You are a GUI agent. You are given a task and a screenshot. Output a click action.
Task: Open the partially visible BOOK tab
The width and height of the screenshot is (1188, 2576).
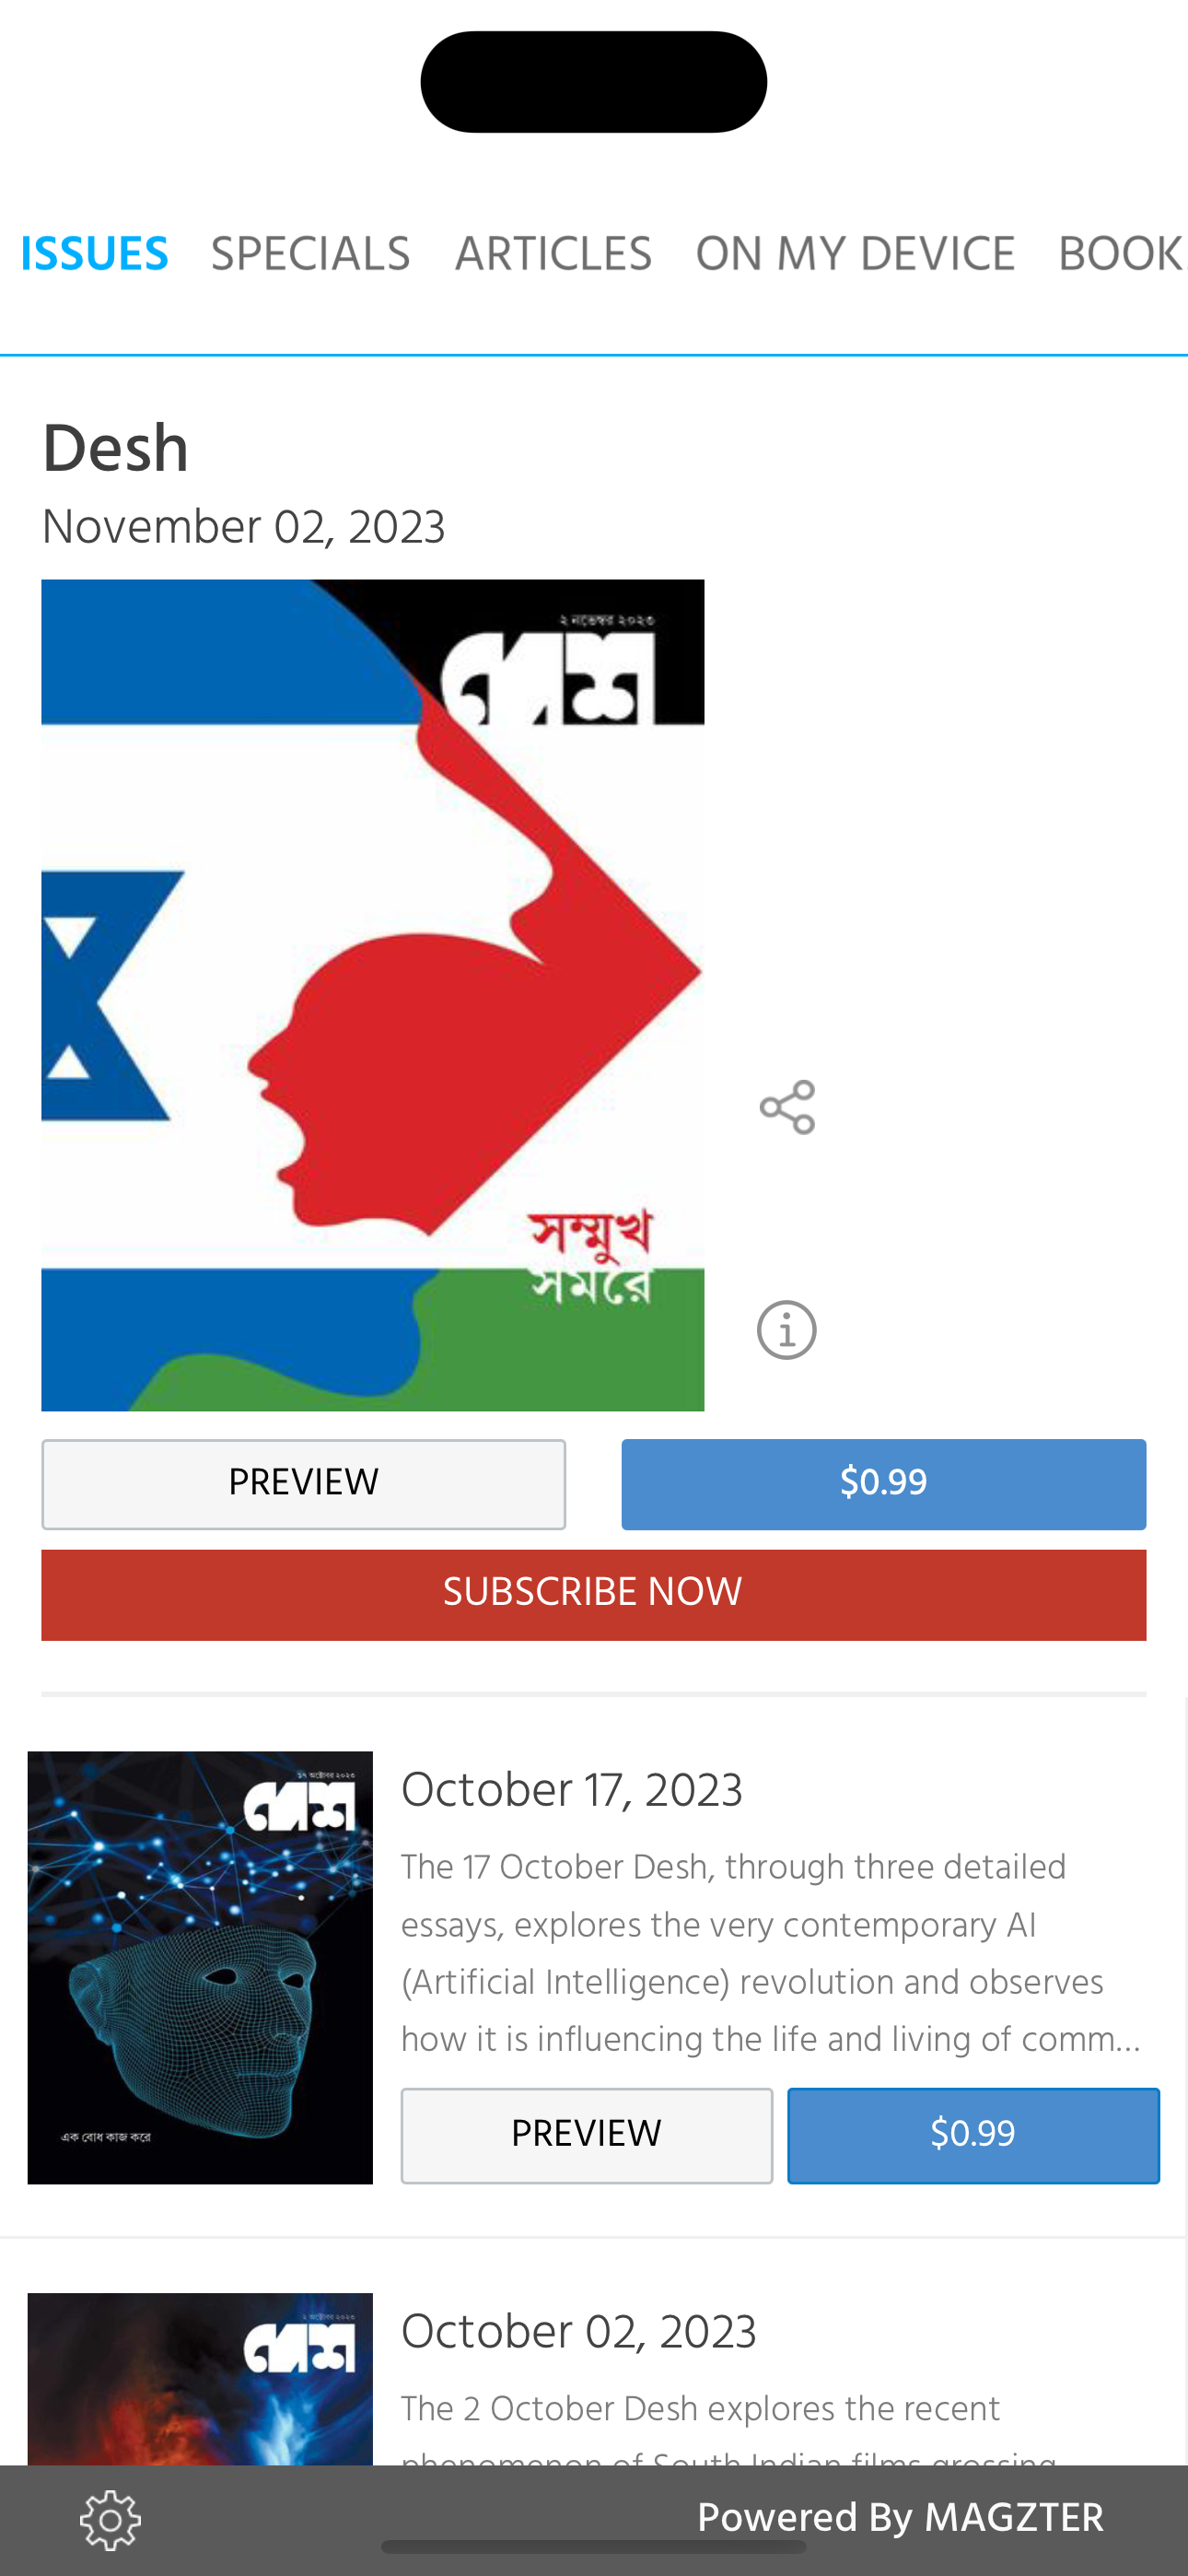point(1122,254)
